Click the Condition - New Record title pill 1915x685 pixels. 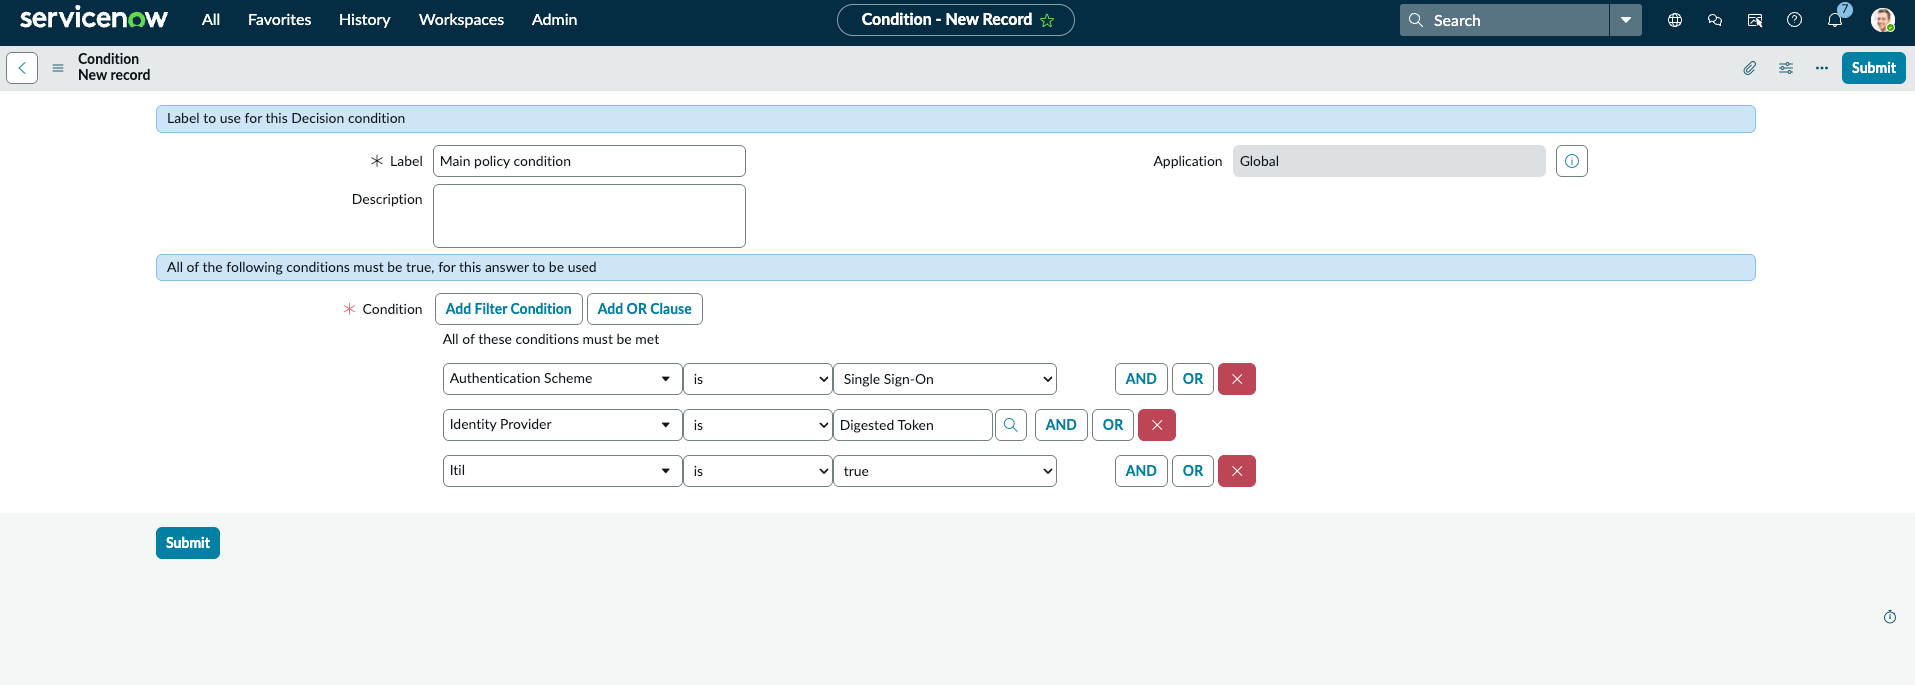coord(955,20)
